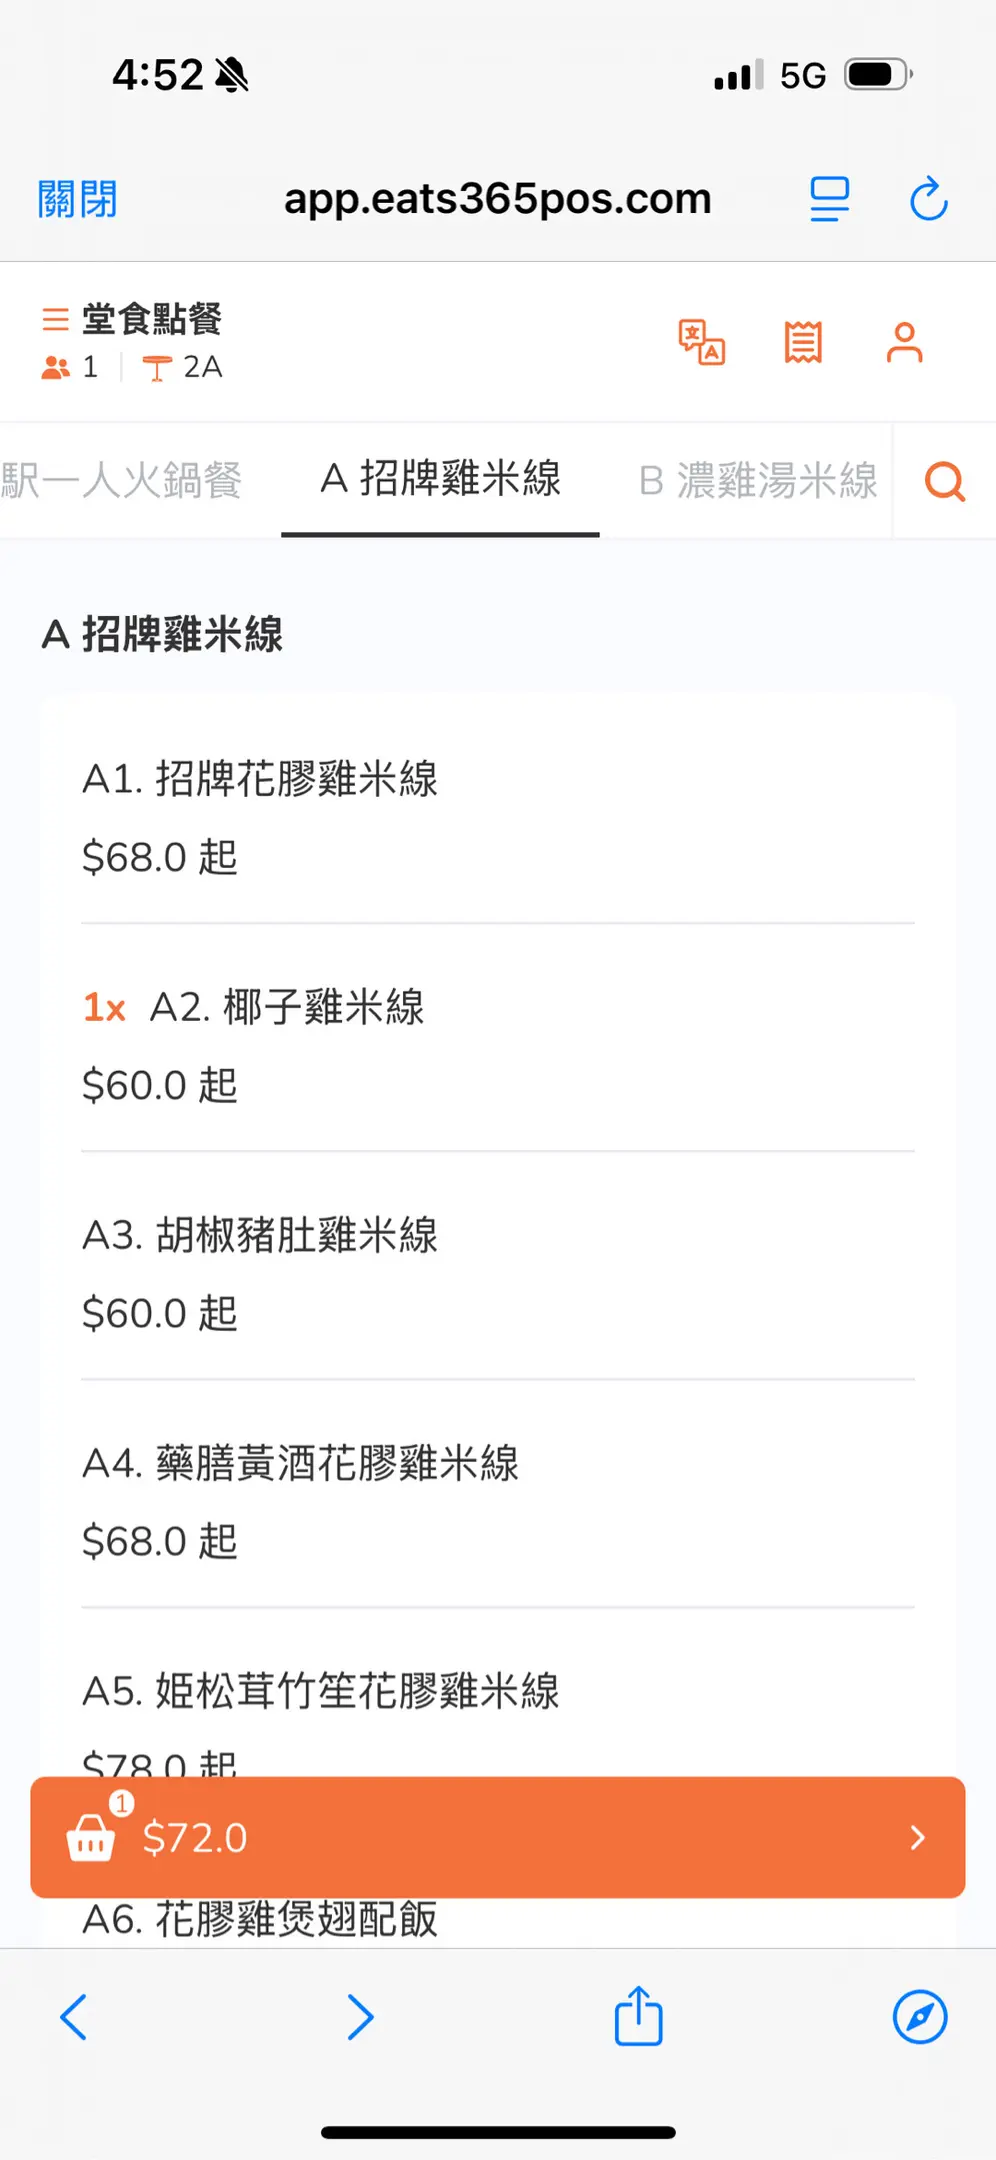Screen dimensions: 996x2160
Task: Open in Safari via compass icon
Action: pyautogui.click(x=919, y=2016)
